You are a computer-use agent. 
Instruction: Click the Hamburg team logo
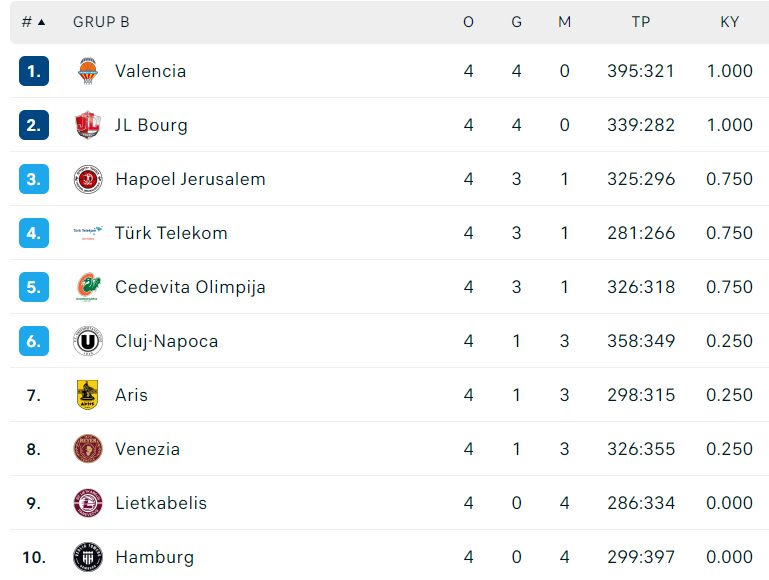tap(88, 557)
